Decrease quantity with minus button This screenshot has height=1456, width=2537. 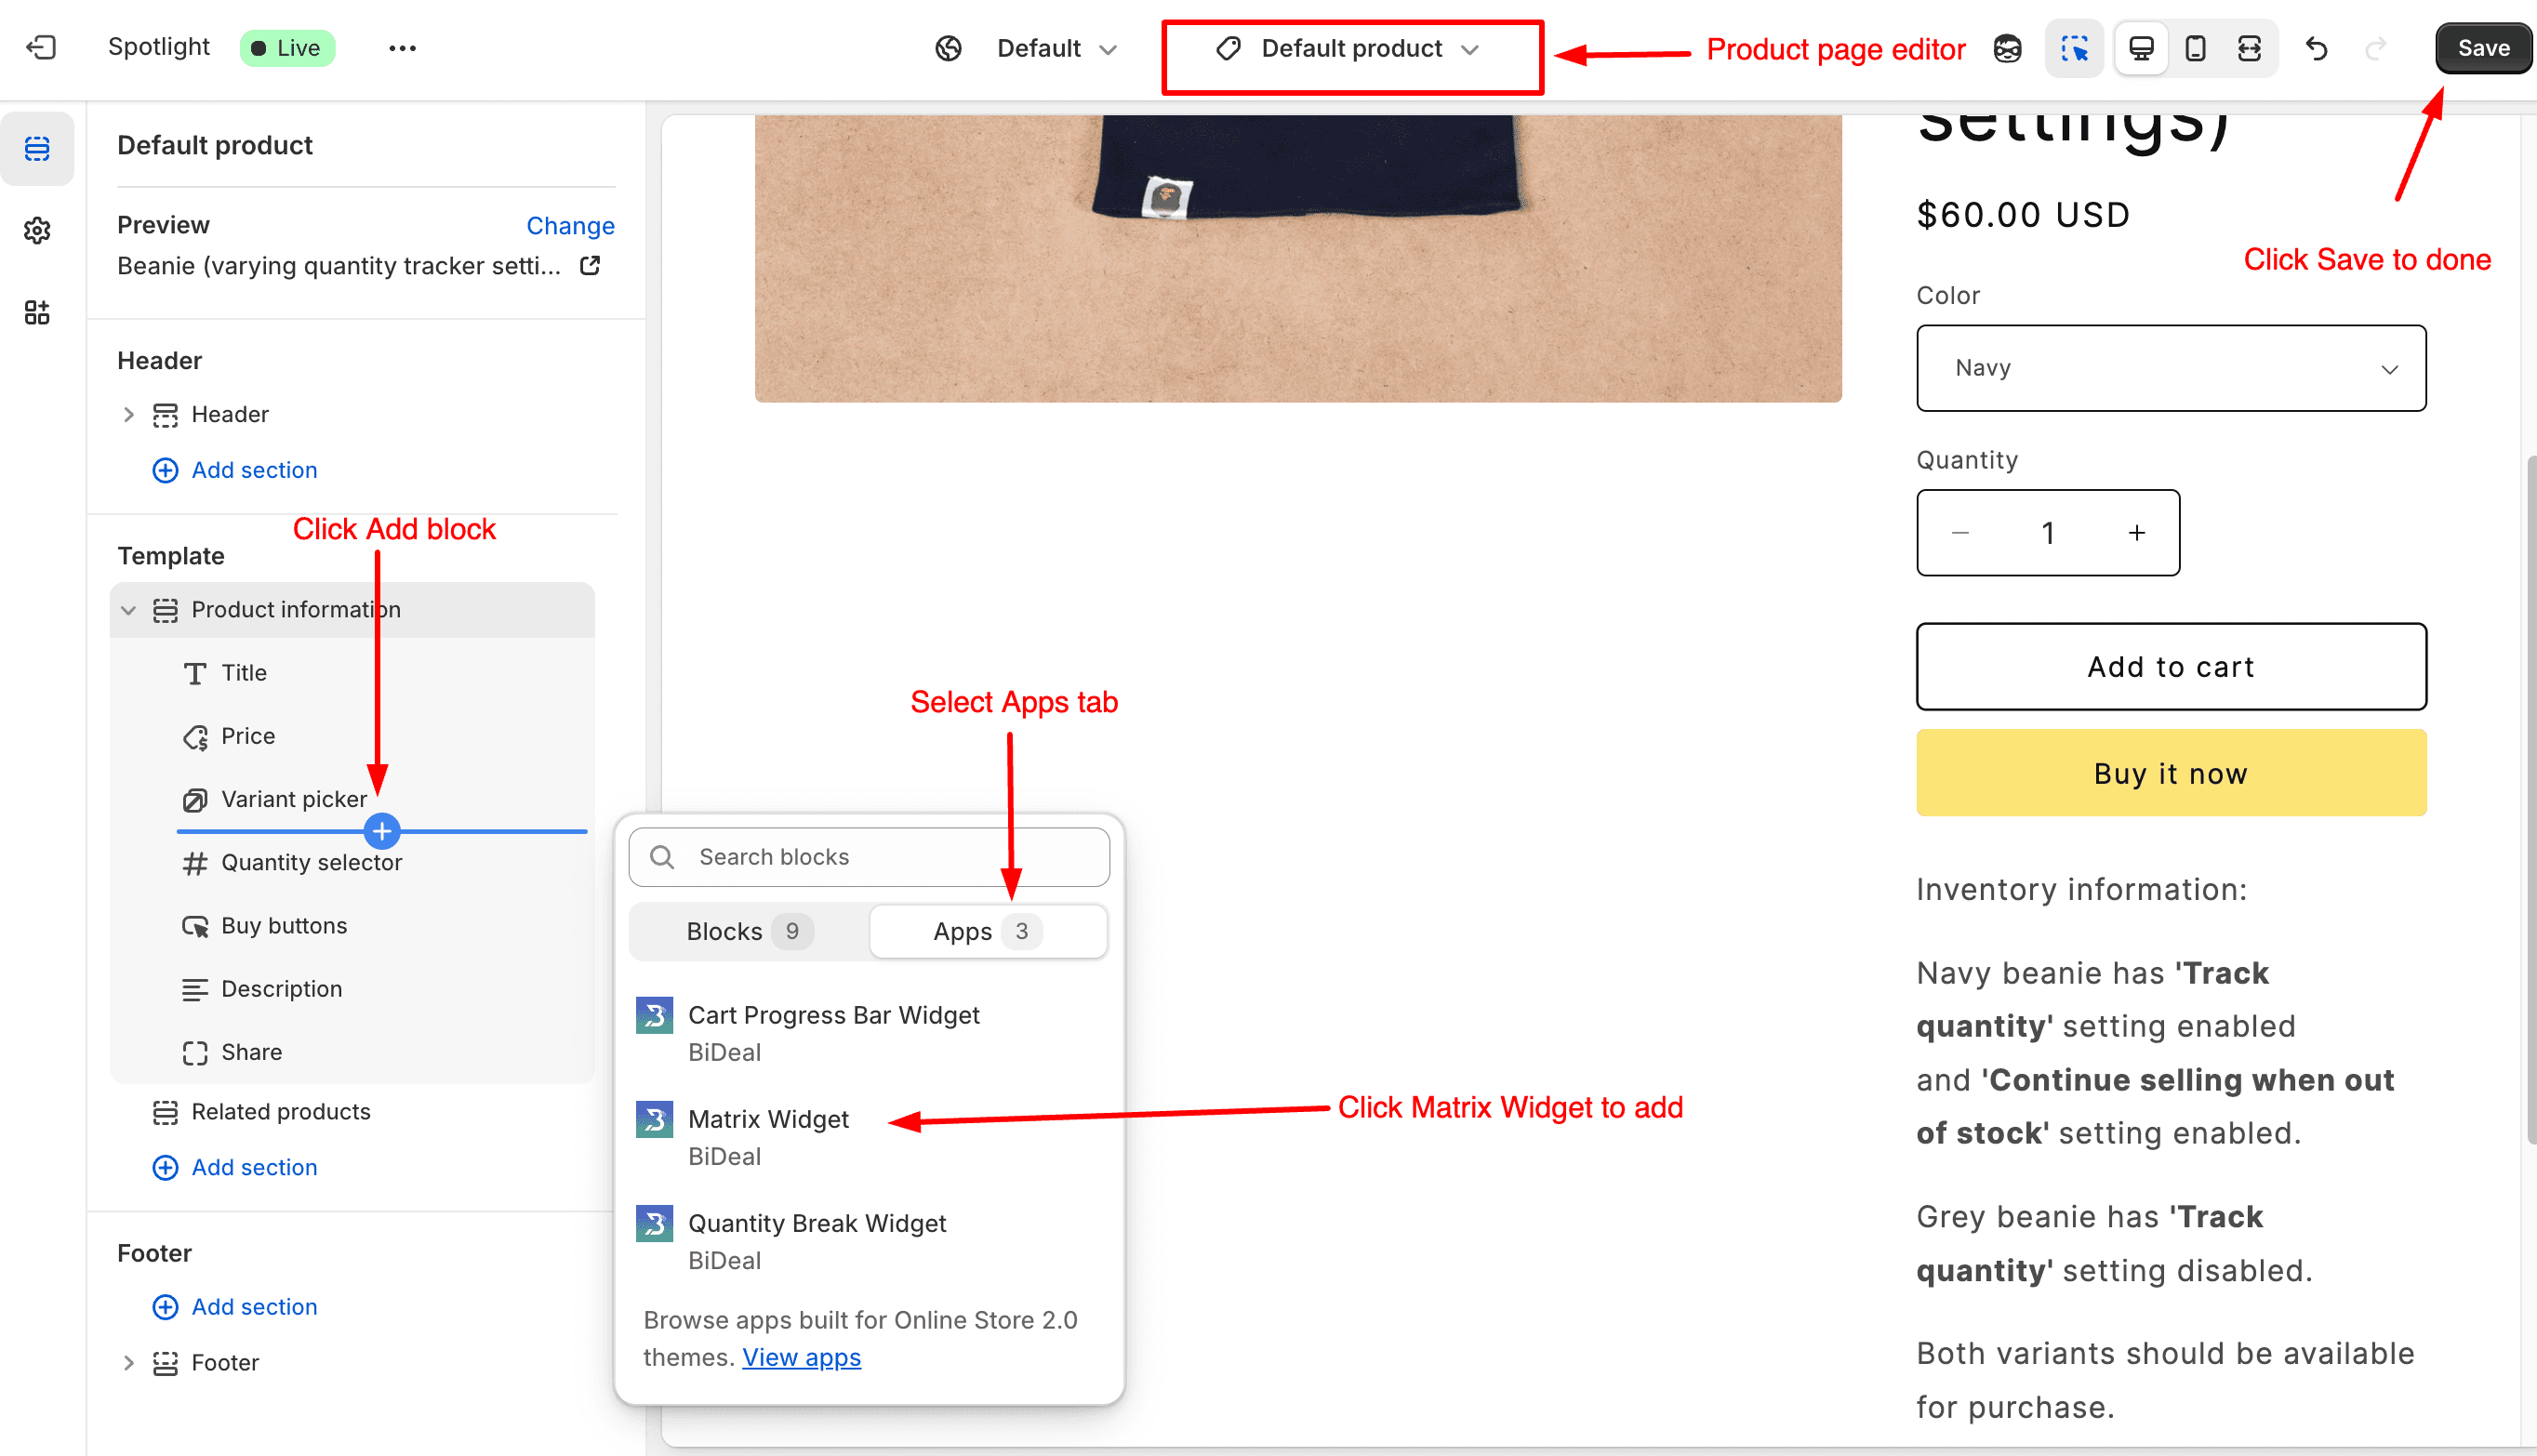click(1960, 533)
